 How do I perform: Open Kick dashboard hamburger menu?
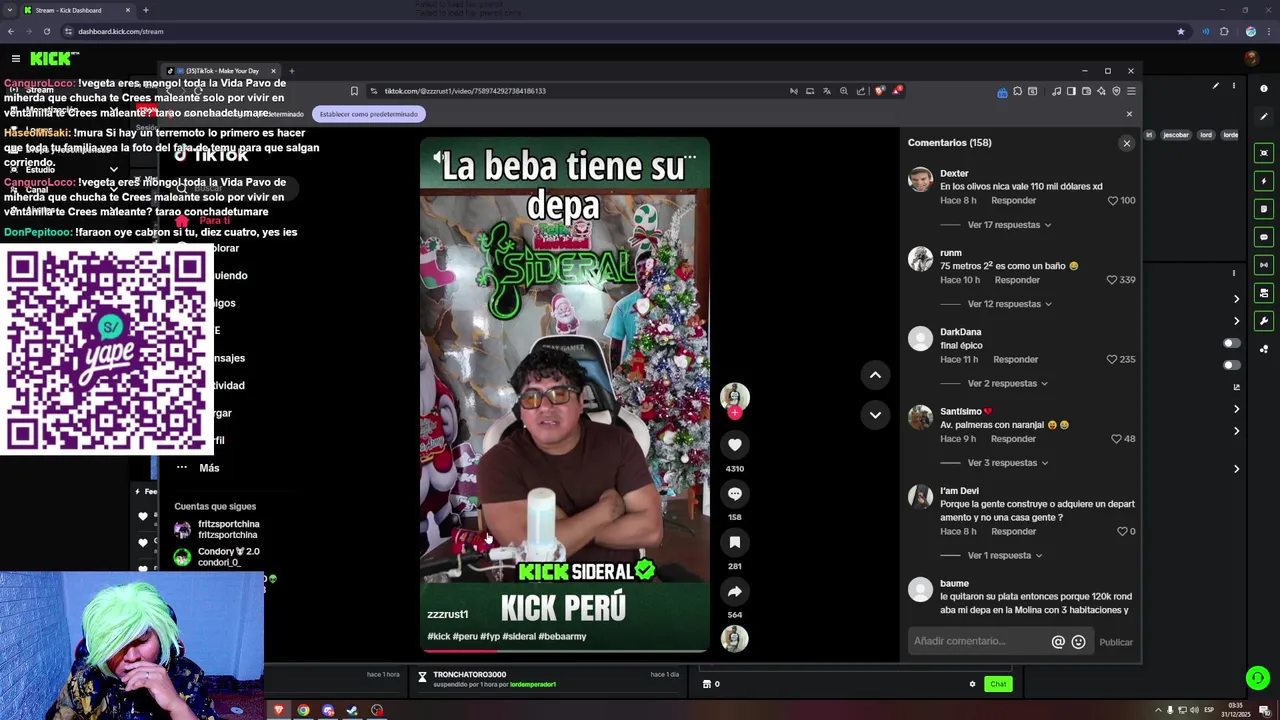15,59
